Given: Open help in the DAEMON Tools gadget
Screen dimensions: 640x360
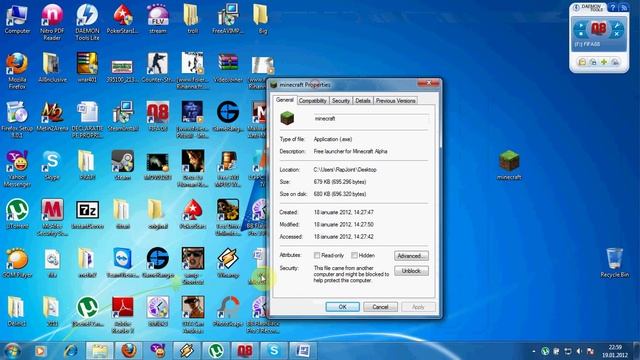Looking at the screenshot, I should coord(613,8).
